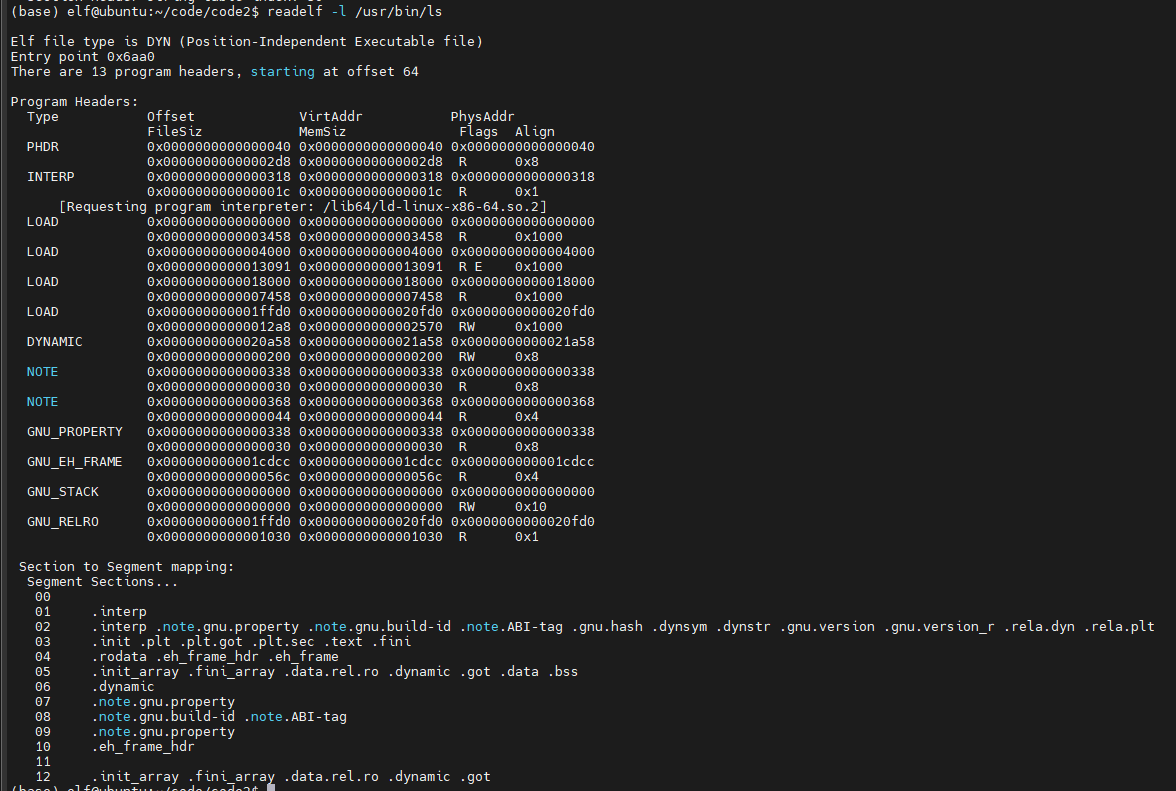1176x791 pixels.
Task: Click the 'Align' column header
Action: click(535, 132)
